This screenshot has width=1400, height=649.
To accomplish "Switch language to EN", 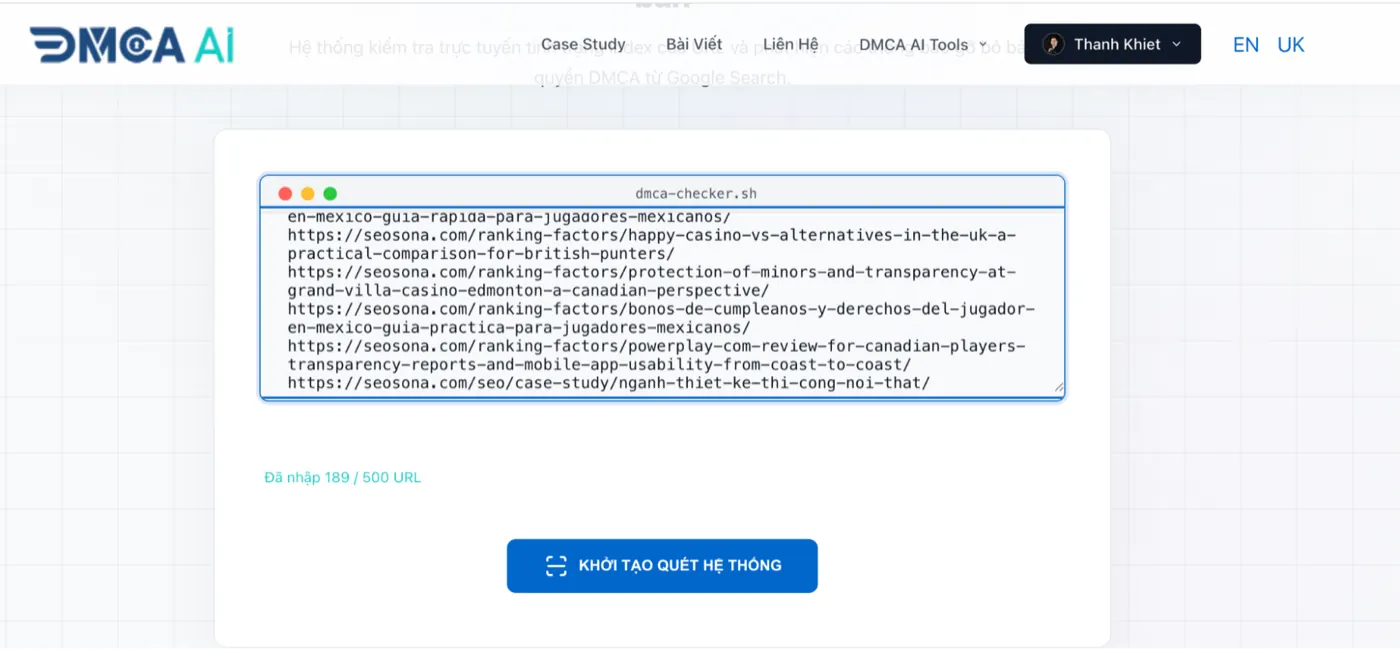I will (1246, 44).
